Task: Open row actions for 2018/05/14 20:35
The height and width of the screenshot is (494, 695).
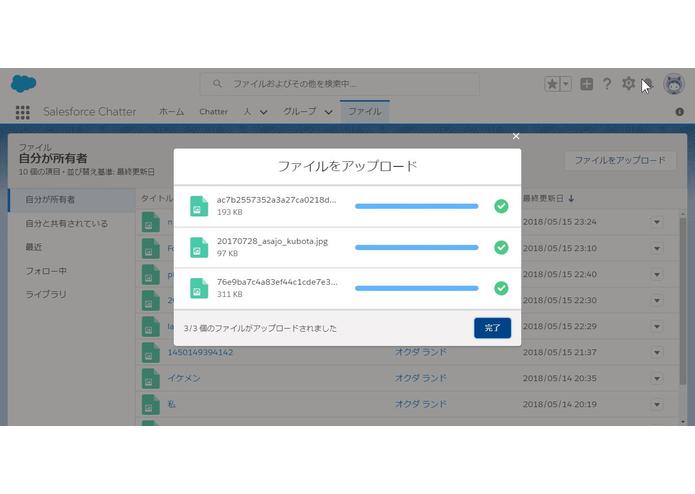Action: [x=657, y=378]
